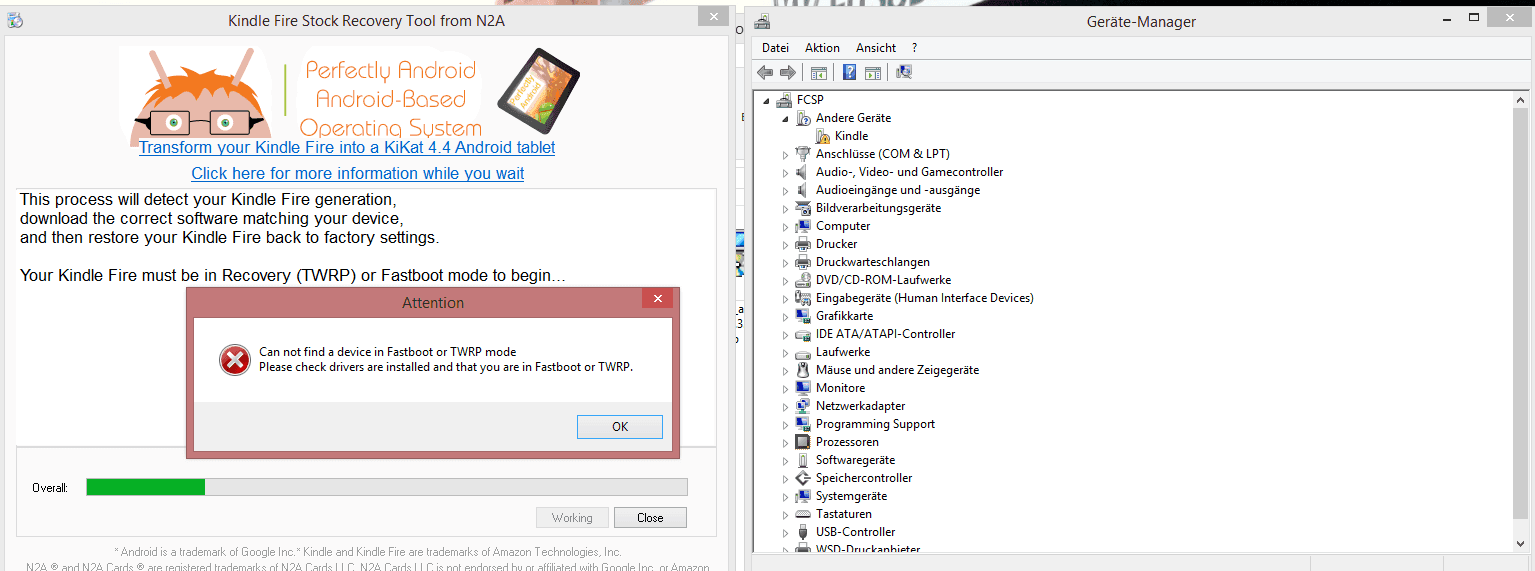Click the Prozessoren chip icon
Viewport: 1535px width, 571px height.
point(803,442)
